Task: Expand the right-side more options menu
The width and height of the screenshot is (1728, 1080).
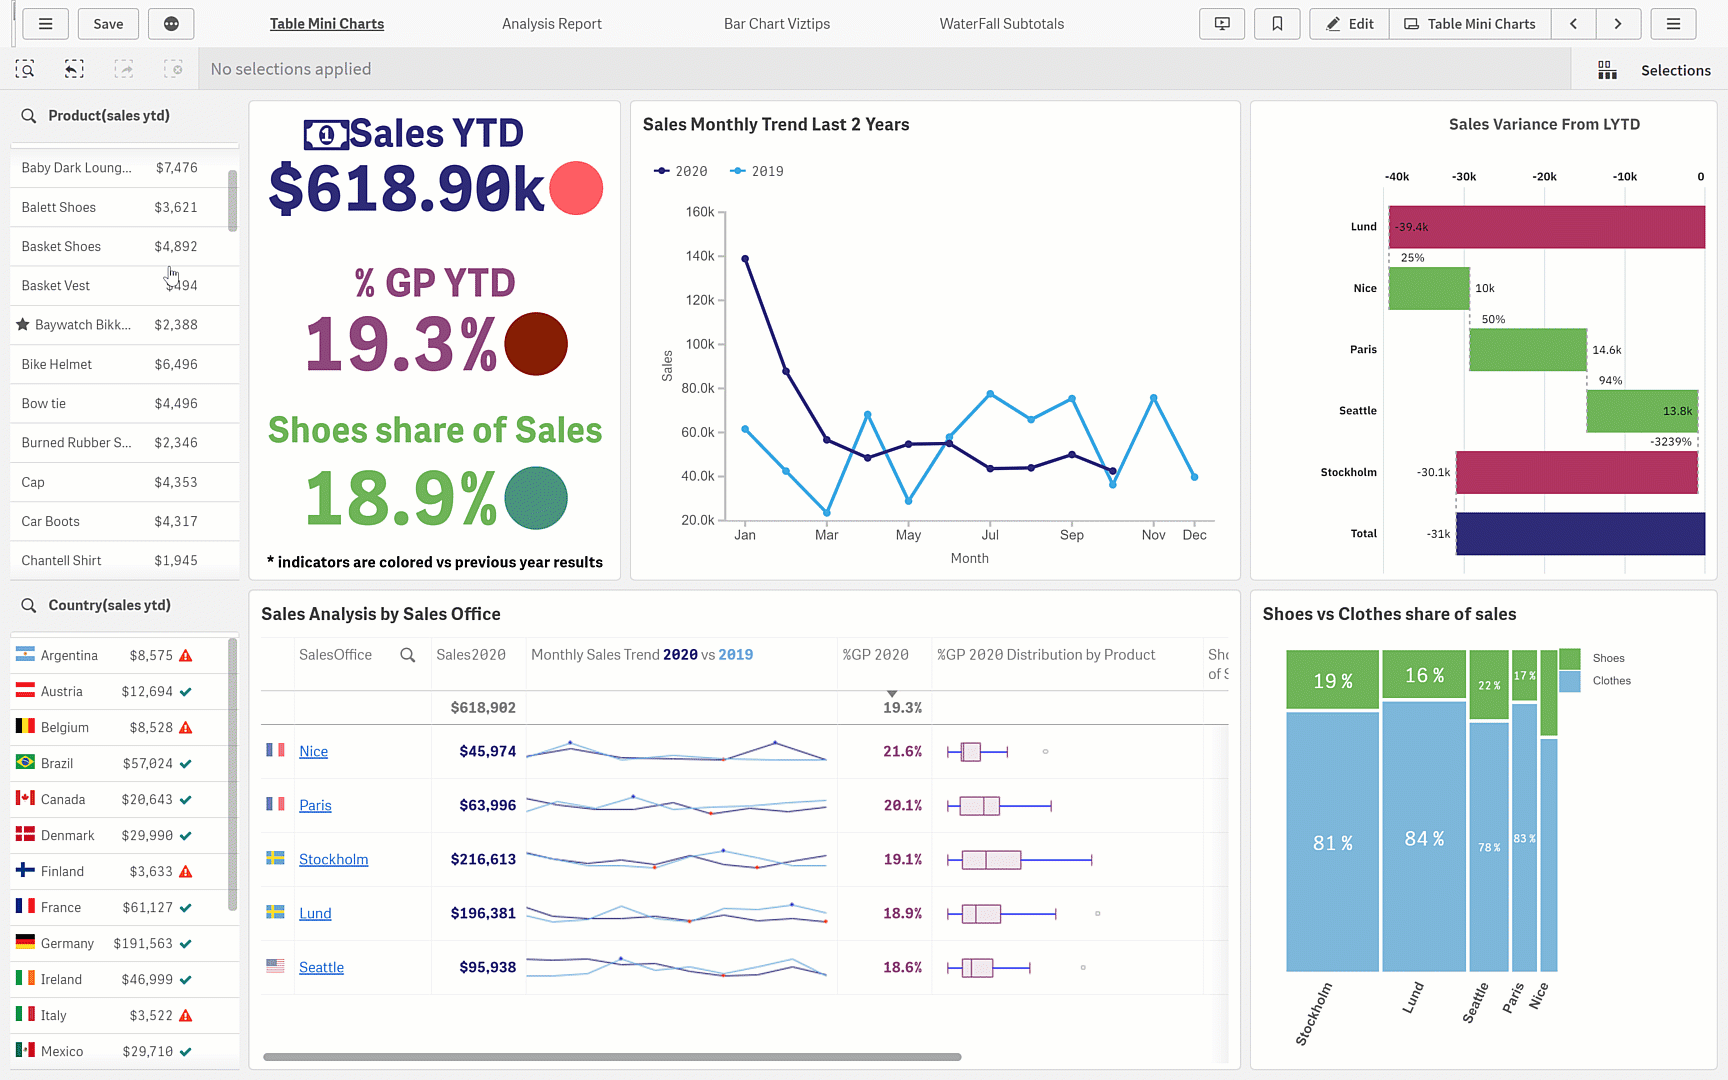Action: pos(1673,24)
